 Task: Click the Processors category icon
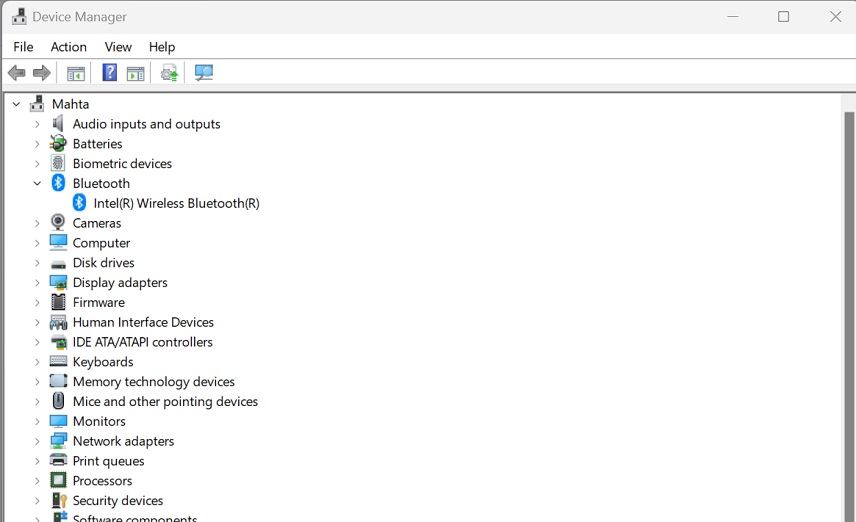[x=58, y=481]
